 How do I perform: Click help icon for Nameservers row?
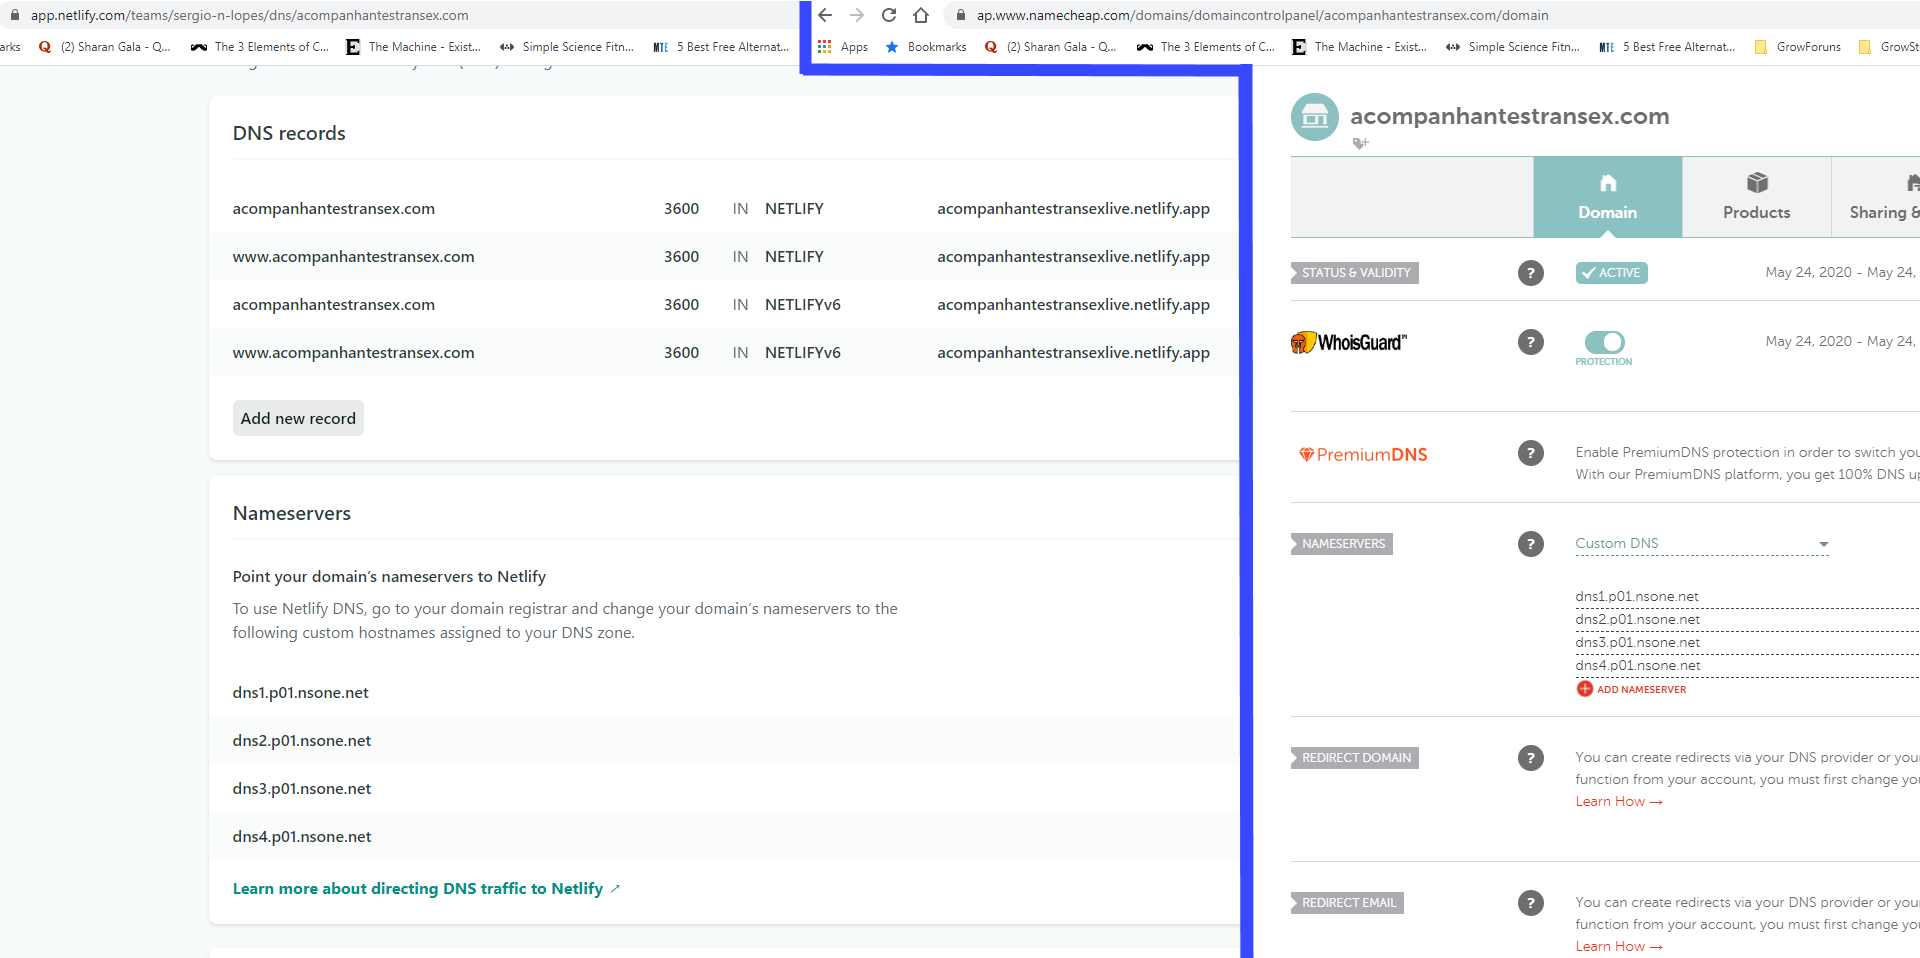[1530, 544]
